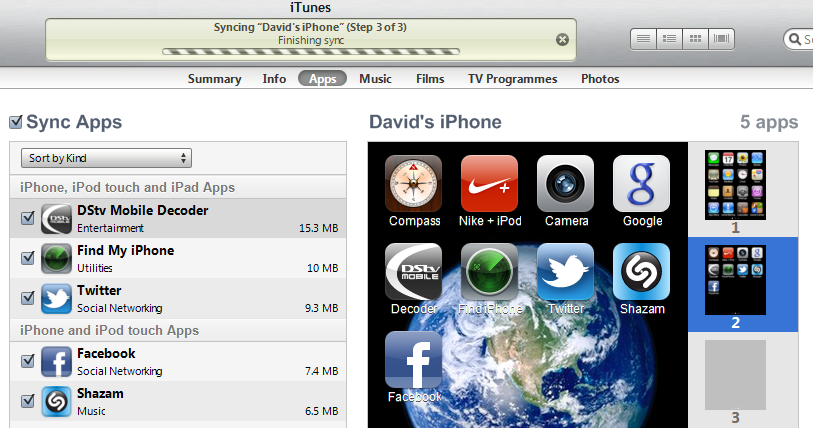This screenshot has width=813, height=428.
Task: Toggle the Sync Apps checkbox
Action: point(16,121)
